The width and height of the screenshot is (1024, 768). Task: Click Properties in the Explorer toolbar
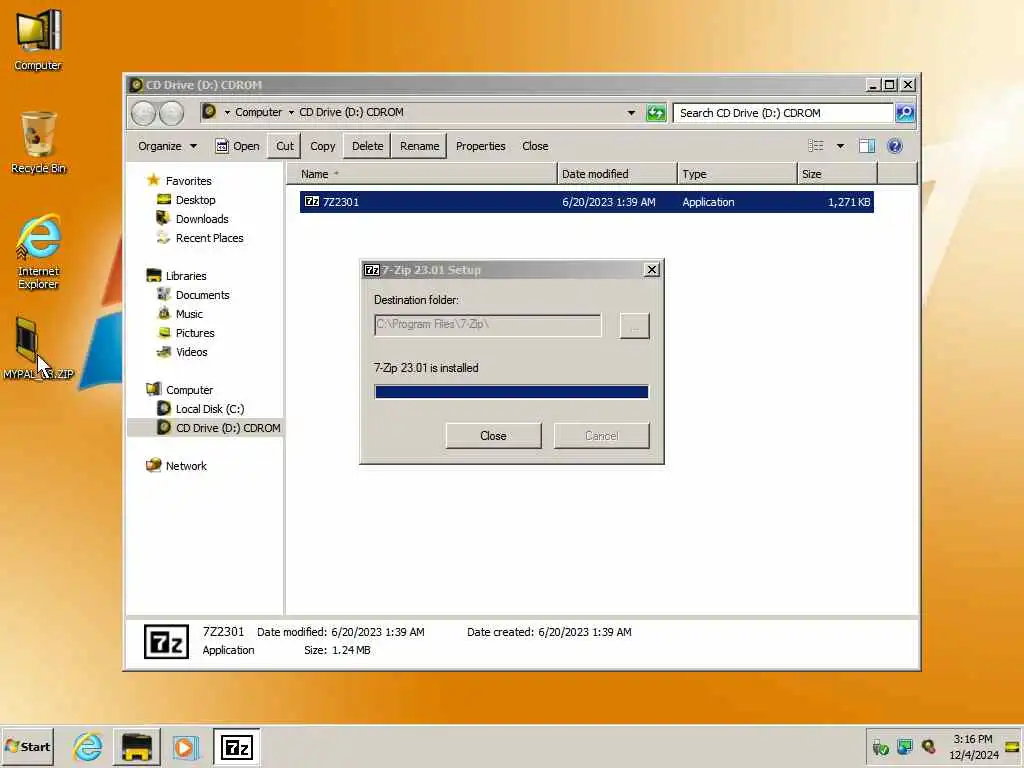(481, 146)
